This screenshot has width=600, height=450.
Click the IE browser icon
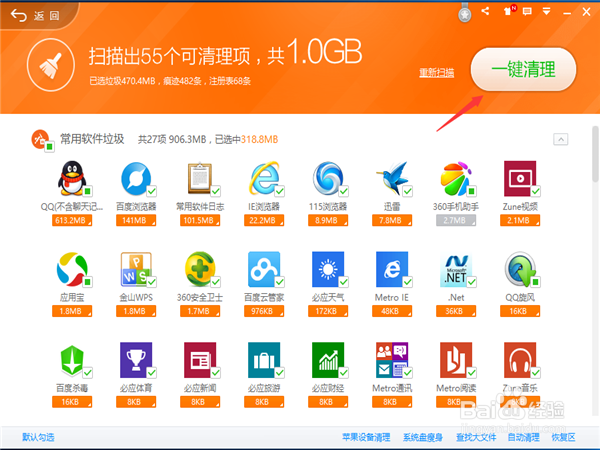click(264, 178)
